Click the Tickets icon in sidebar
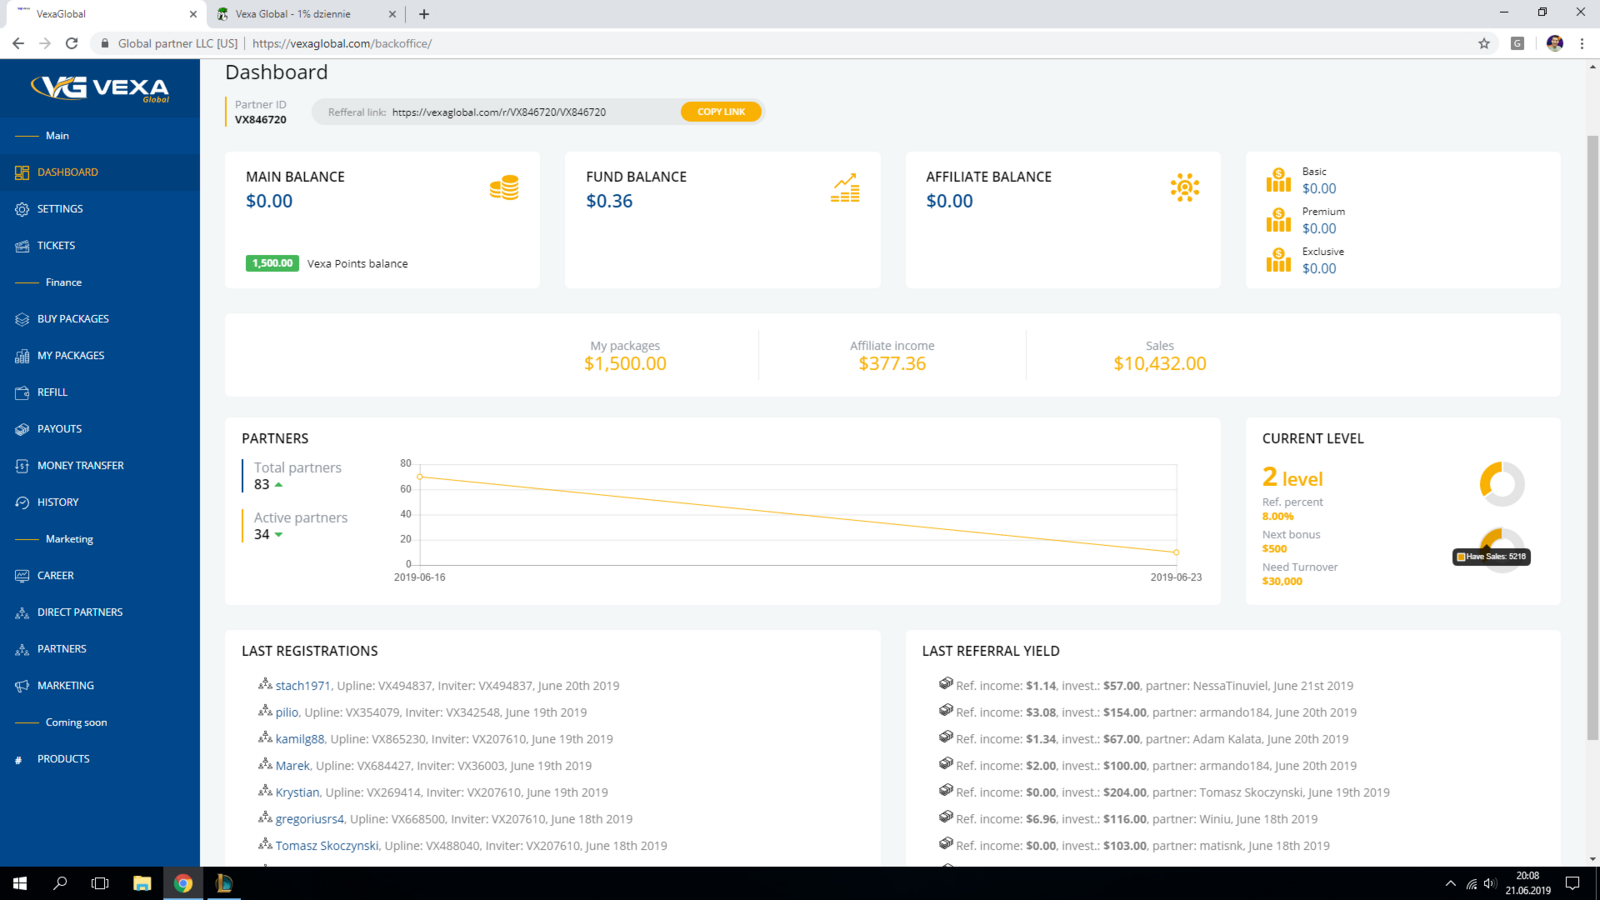1600x900 pixels. [22, 246]
